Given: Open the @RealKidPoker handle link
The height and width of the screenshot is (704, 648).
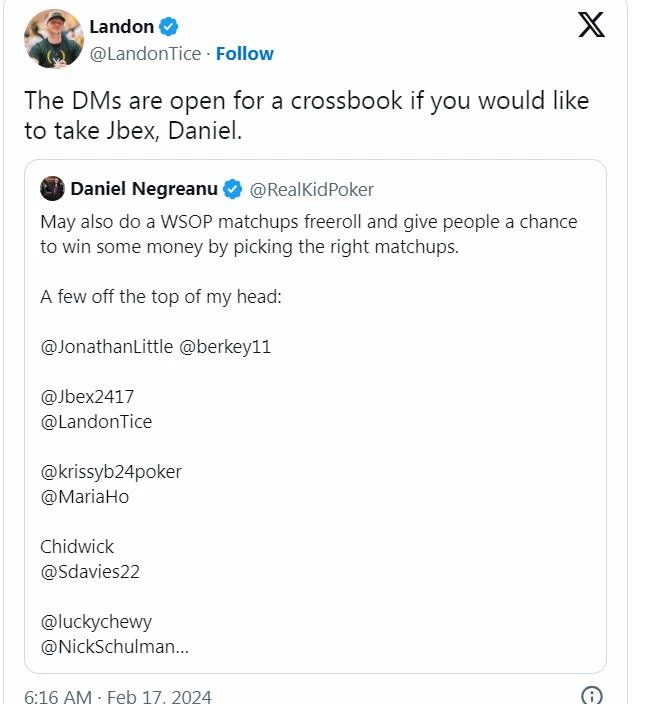Looking at the screenshot, I should pyautogui.click(x=311, y=189).
